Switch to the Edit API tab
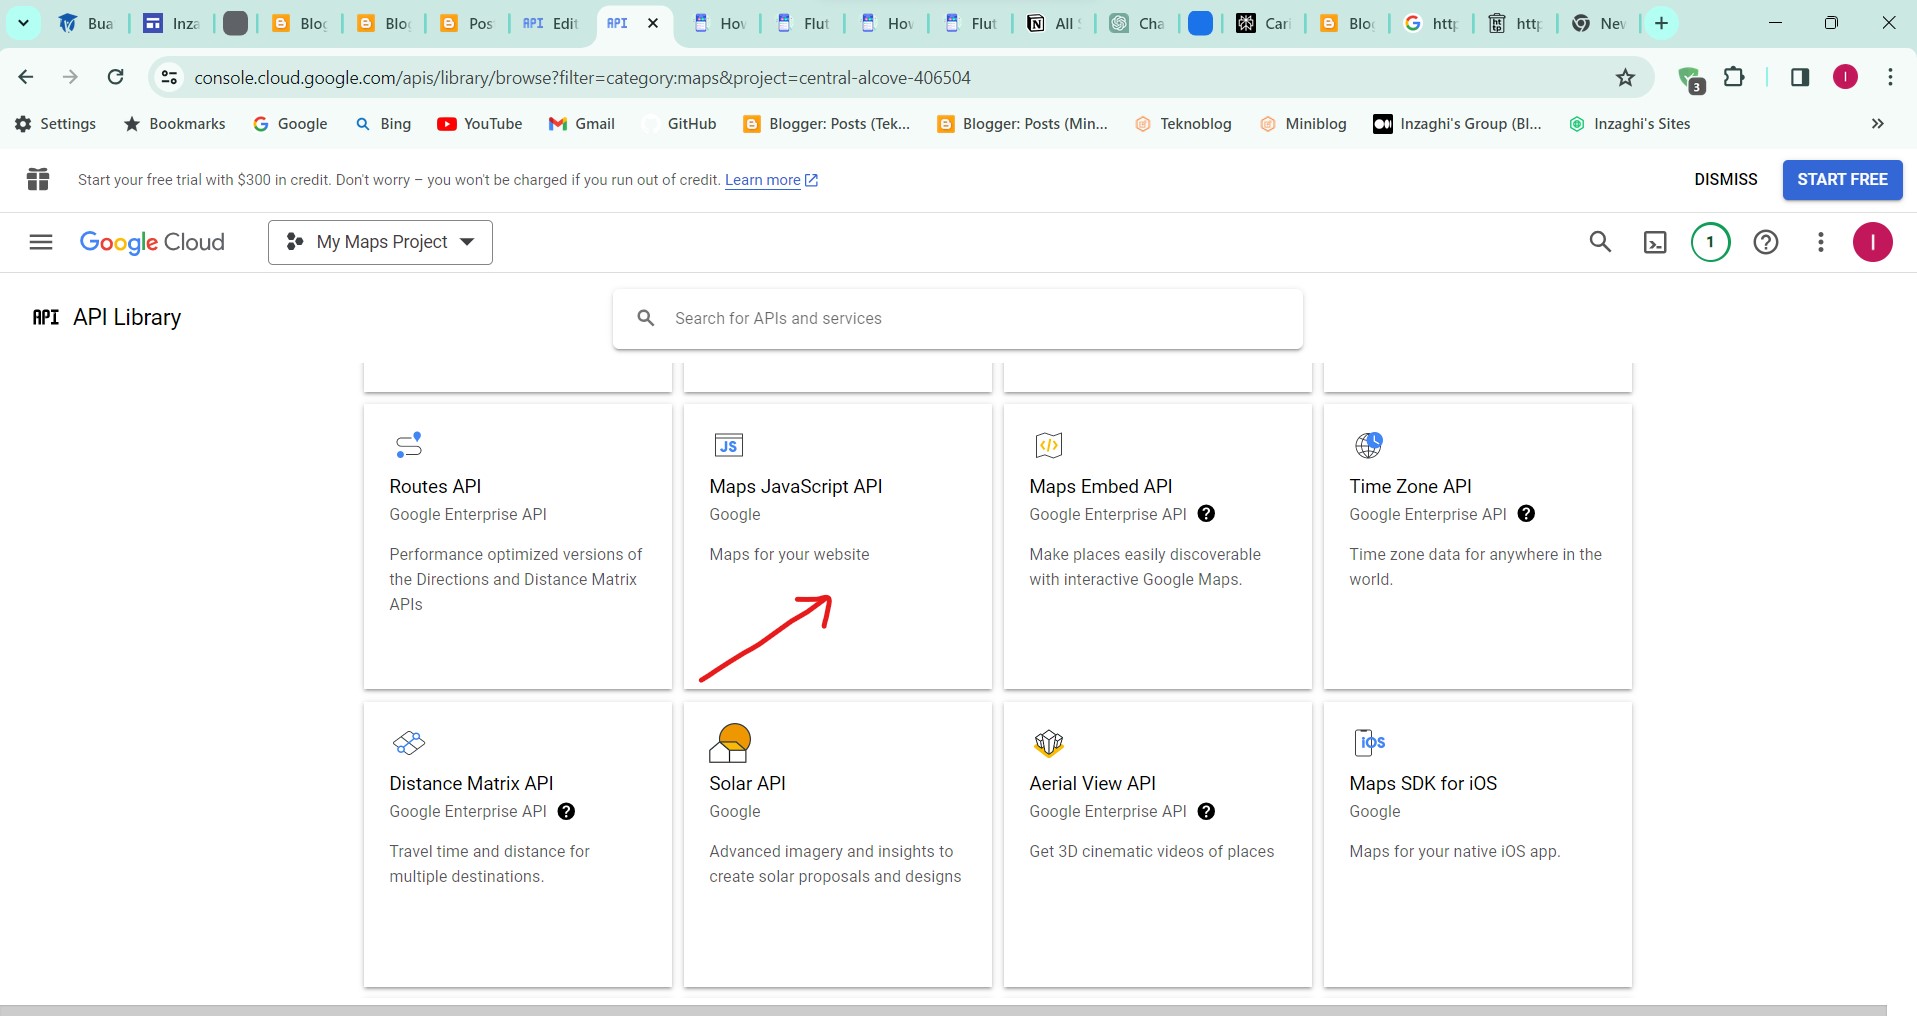The height and width of the screenshot is (1016, 1917). click(551, 23)
